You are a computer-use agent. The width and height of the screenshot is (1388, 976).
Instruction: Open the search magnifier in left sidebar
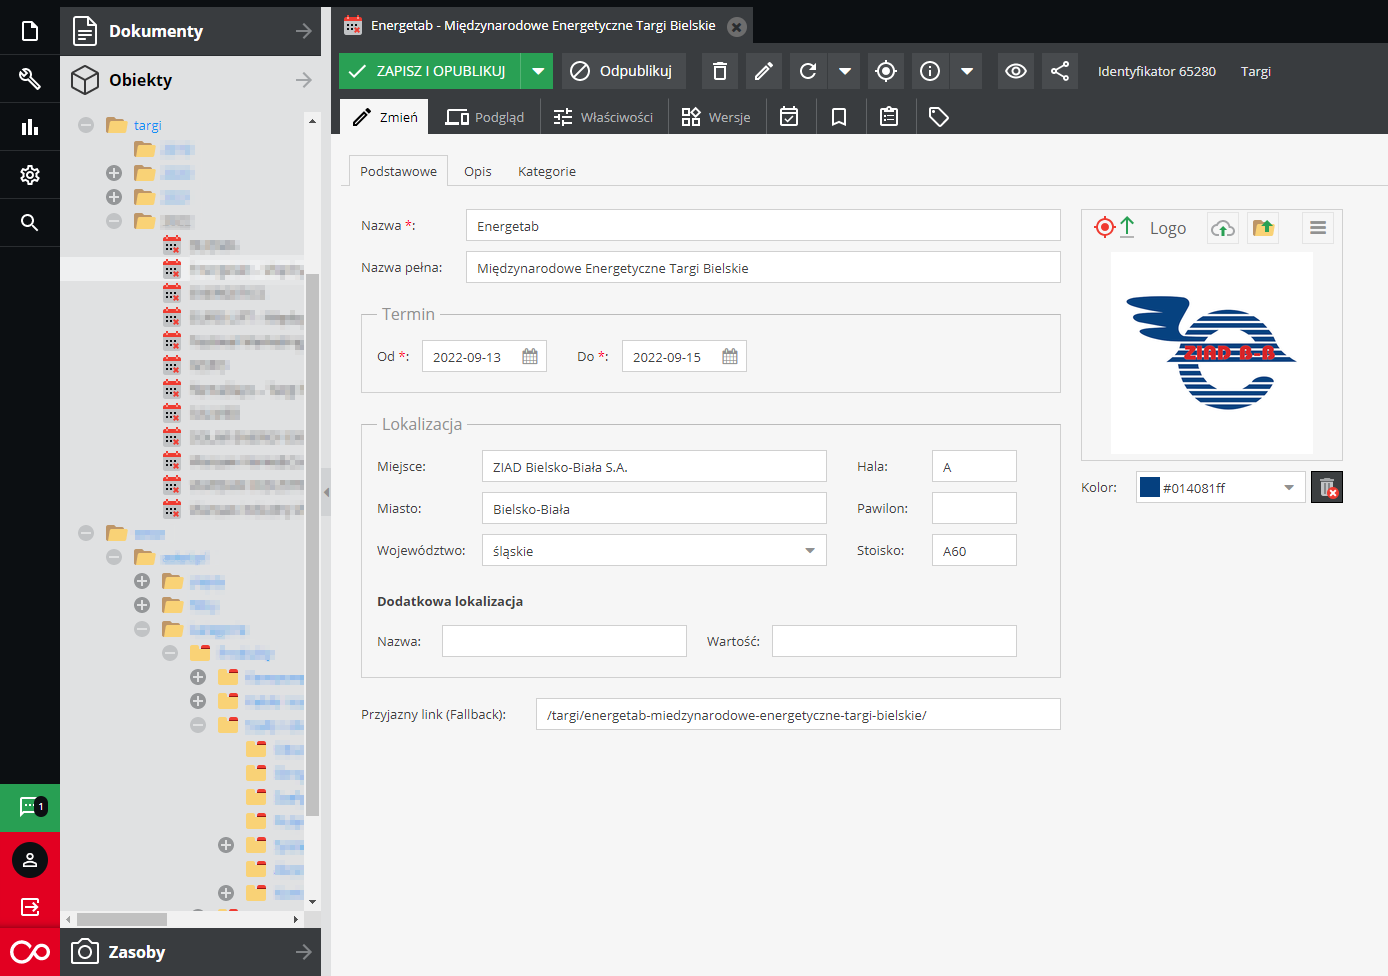30,222
